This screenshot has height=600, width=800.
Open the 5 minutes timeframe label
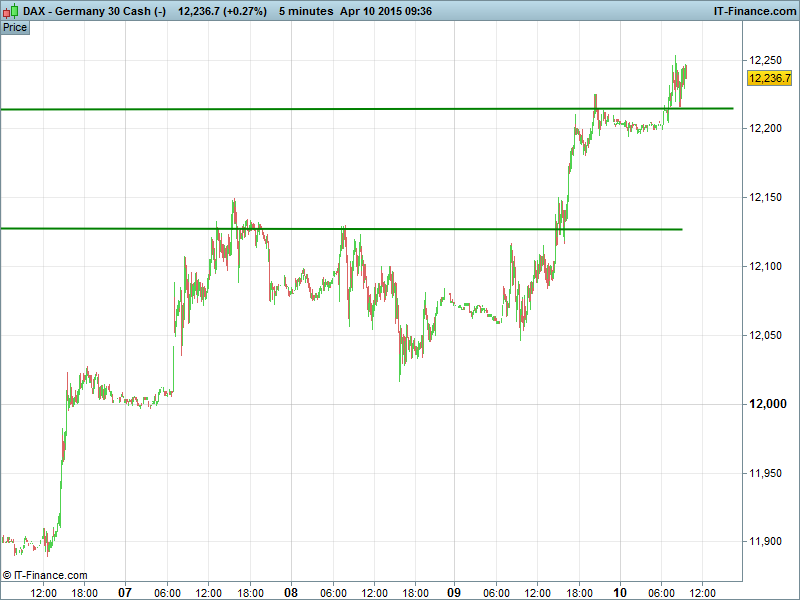[306, 11]
